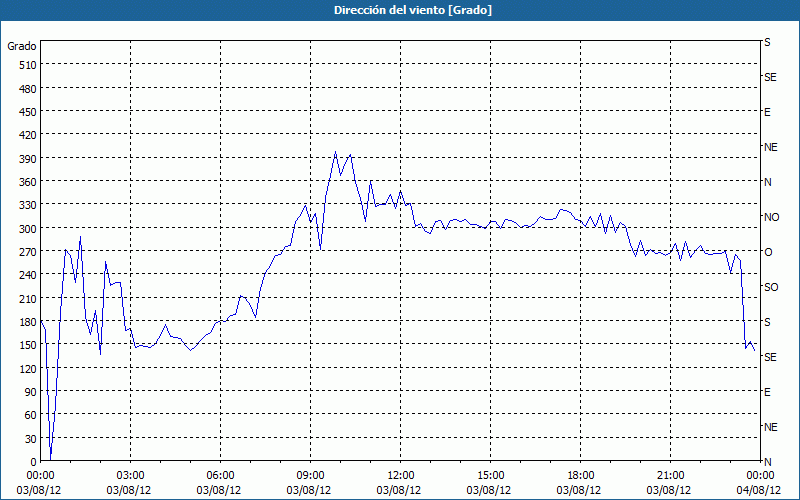Click the "NE" compass label level with 390
The width and height of the screenshot is (800, 500).
coord(770,147)
